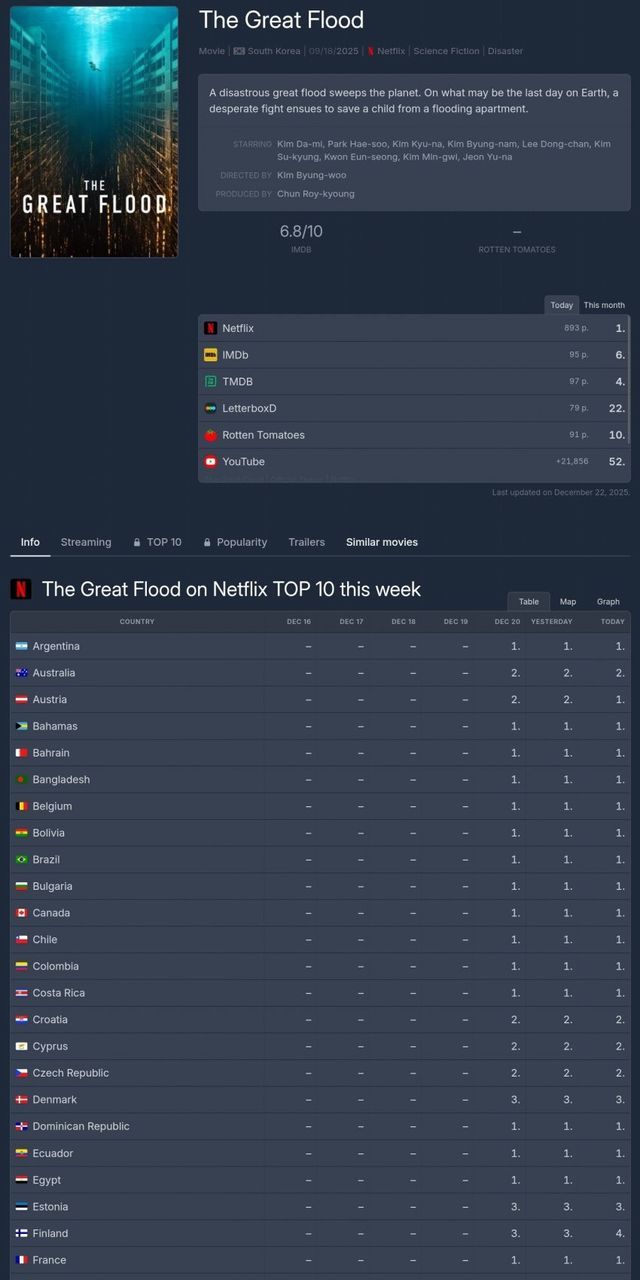Click the Science Fiction genre link
This screenshot has width=640, height=1280.
(446, 51)
